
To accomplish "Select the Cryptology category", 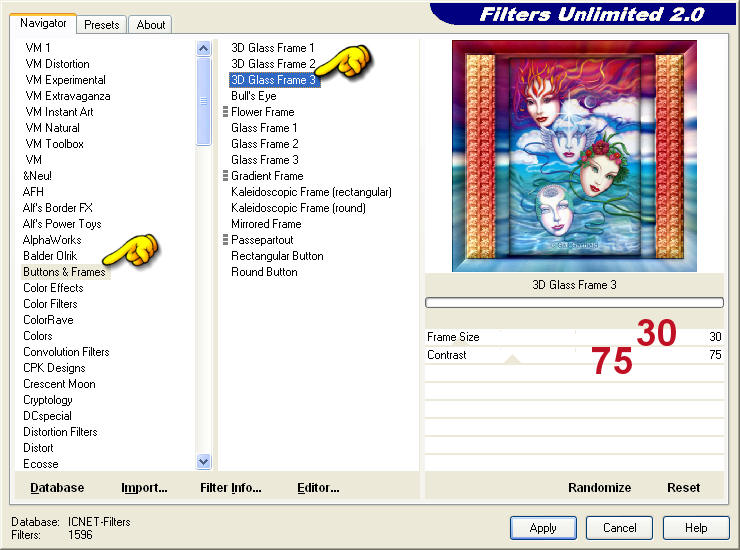I will coord(48,400).
